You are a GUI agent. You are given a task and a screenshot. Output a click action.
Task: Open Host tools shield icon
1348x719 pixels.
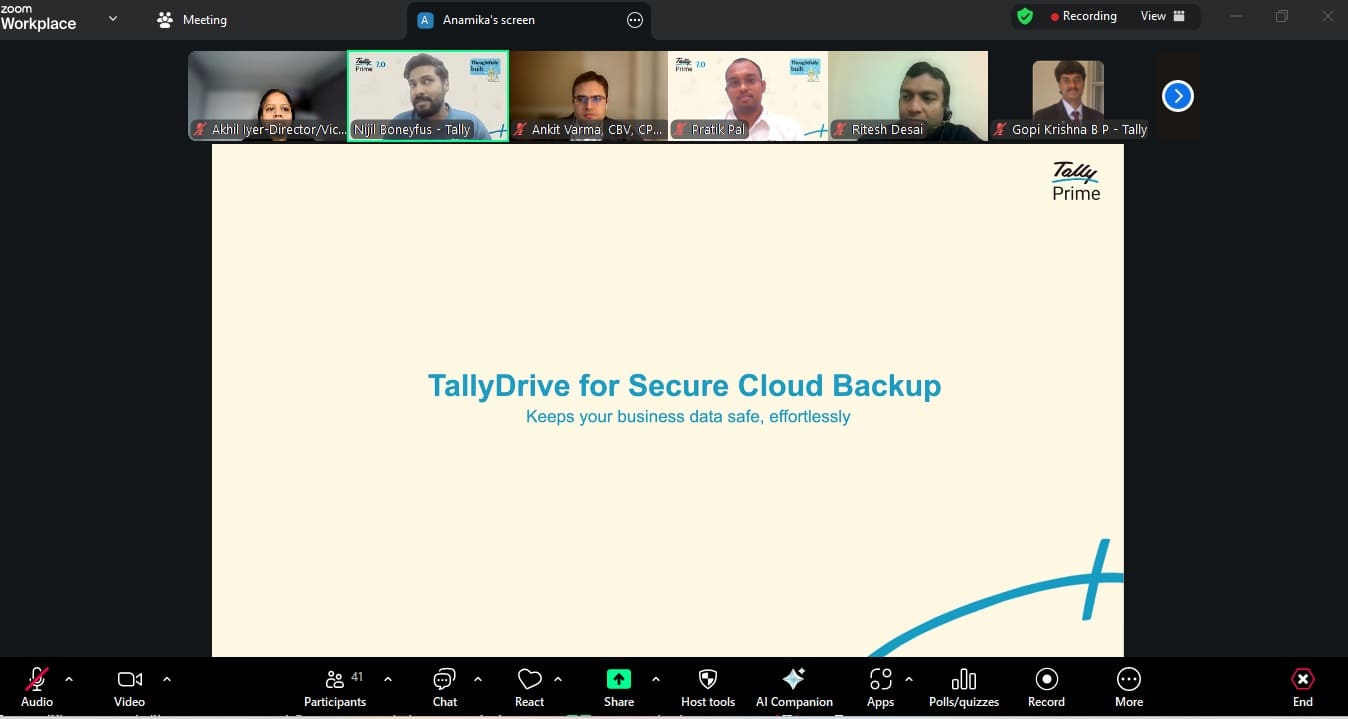708,688
